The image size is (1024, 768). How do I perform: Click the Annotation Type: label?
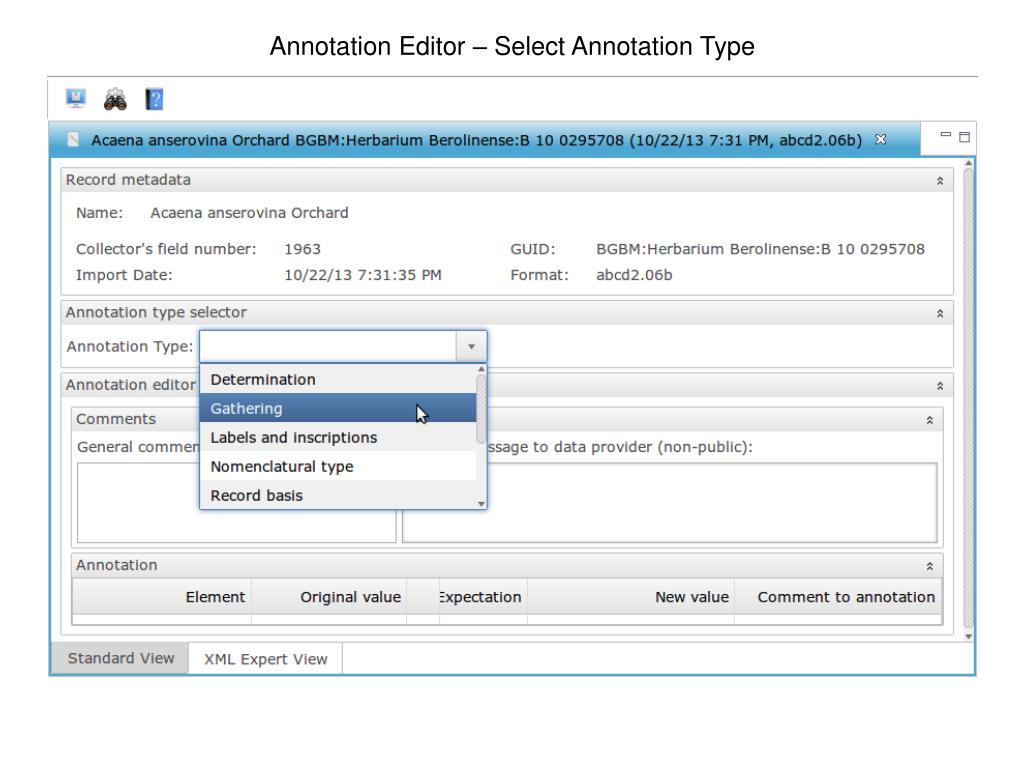coord(130,346)
